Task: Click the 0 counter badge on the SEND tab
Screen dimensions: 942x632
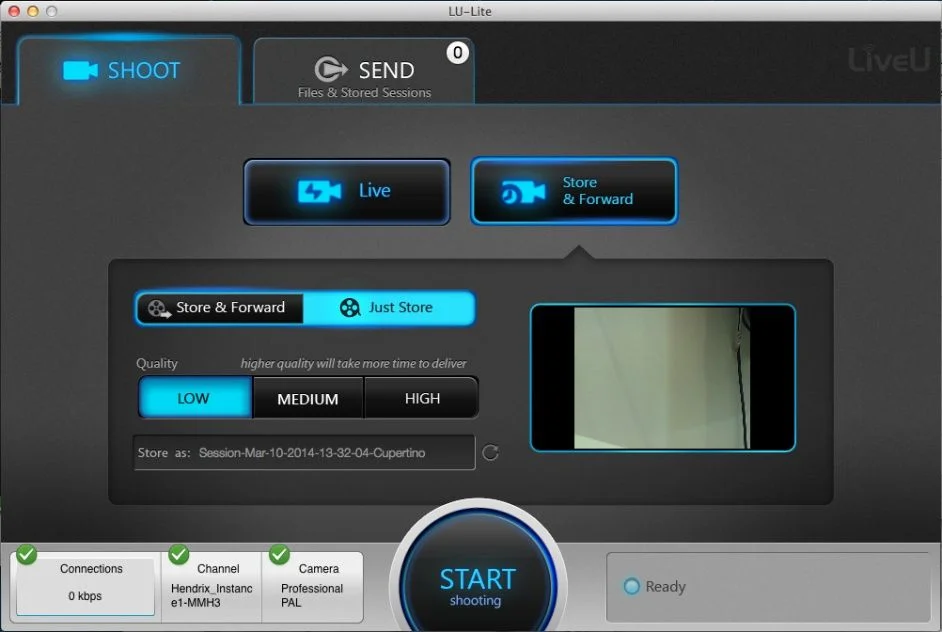Action: tap(458, 53)
